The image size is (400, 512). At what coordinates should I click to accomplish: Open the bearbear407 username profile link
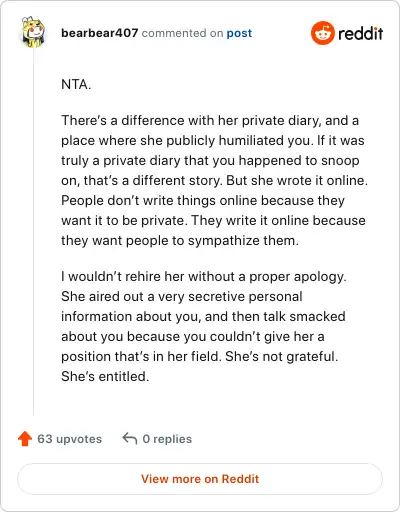(99, 33)
